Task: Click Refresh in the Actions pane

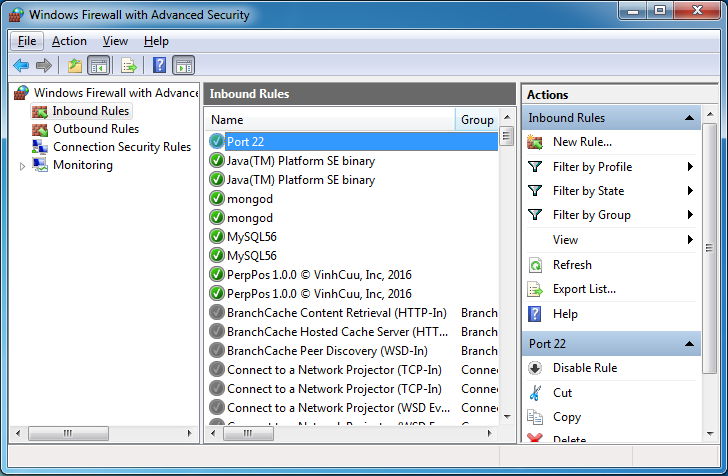Action: [572, 265]
